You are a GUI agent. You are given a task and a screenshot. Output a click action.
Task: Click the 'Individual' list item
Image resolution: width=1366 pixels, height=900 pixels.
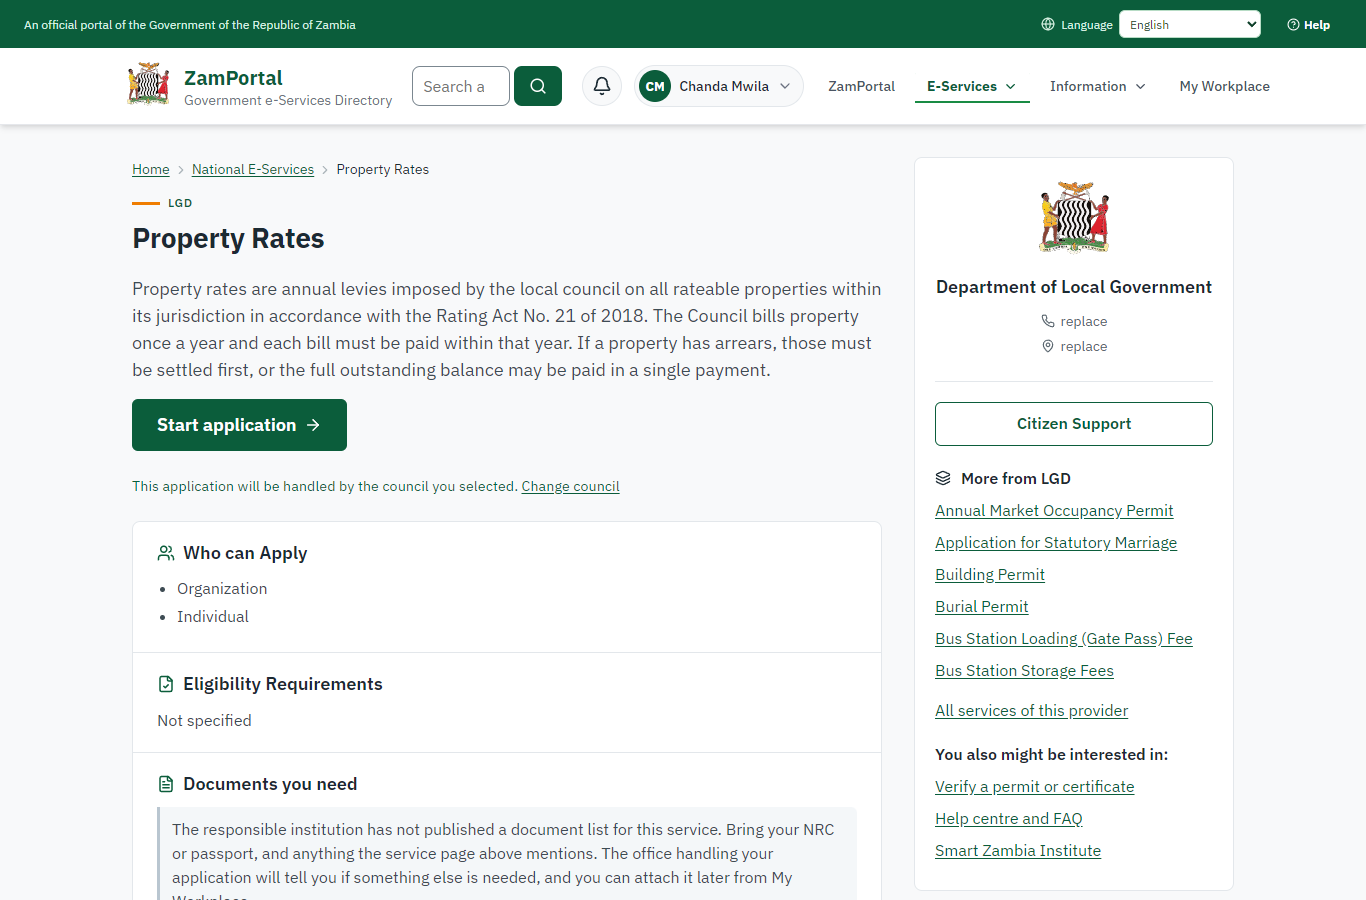coord(213,616)
